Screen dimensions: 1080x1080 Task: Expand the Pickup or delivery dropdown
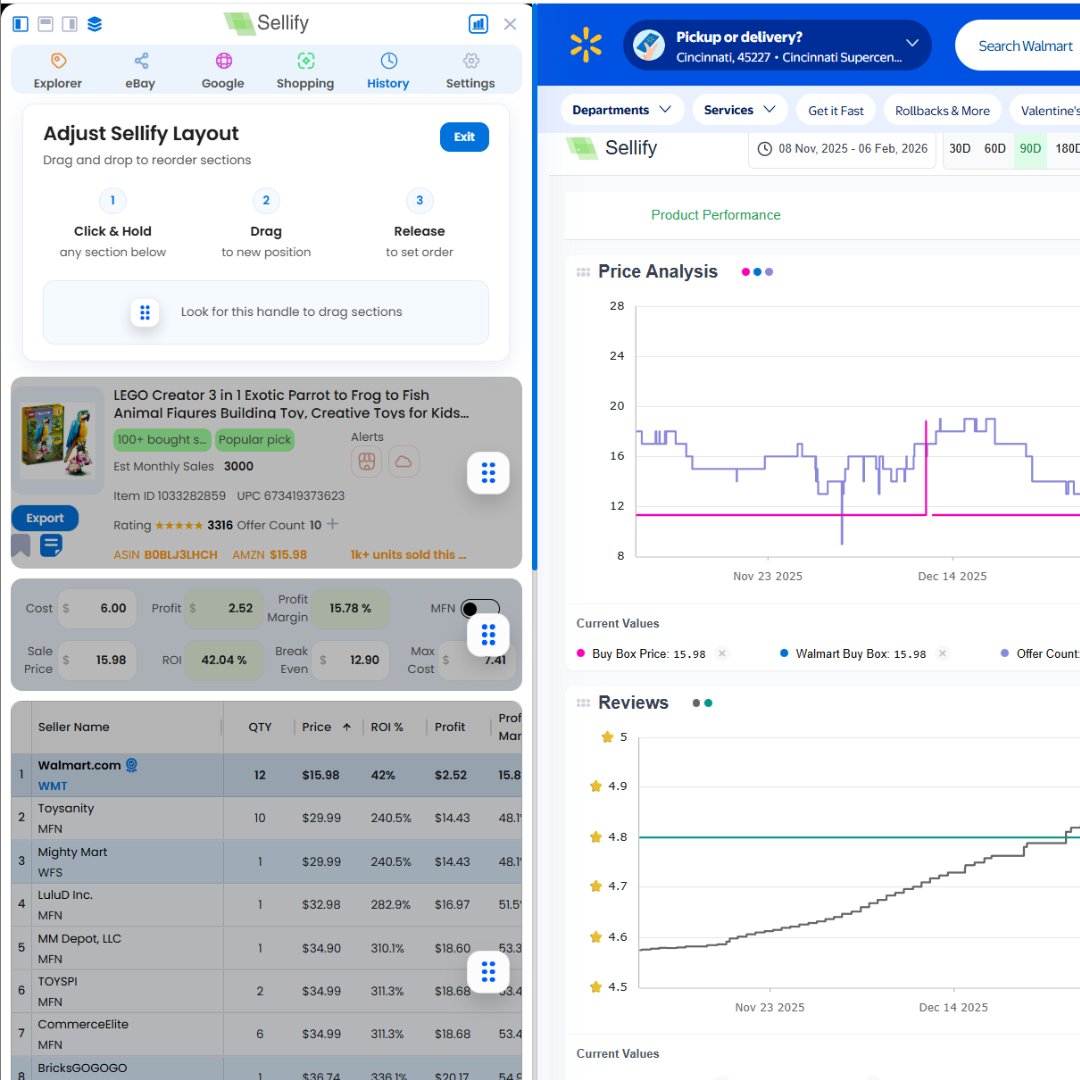point(777,45)
